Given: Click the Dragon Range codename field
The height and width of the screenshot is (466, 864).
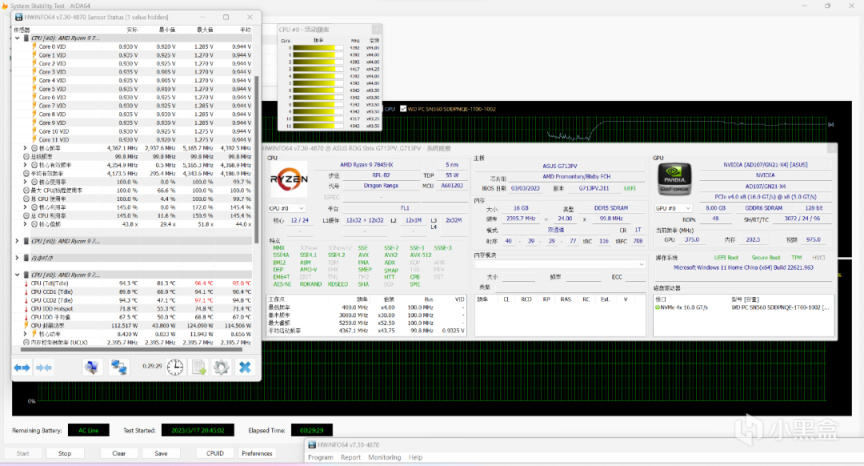Looking at the screenshot, I should [381, 186].
